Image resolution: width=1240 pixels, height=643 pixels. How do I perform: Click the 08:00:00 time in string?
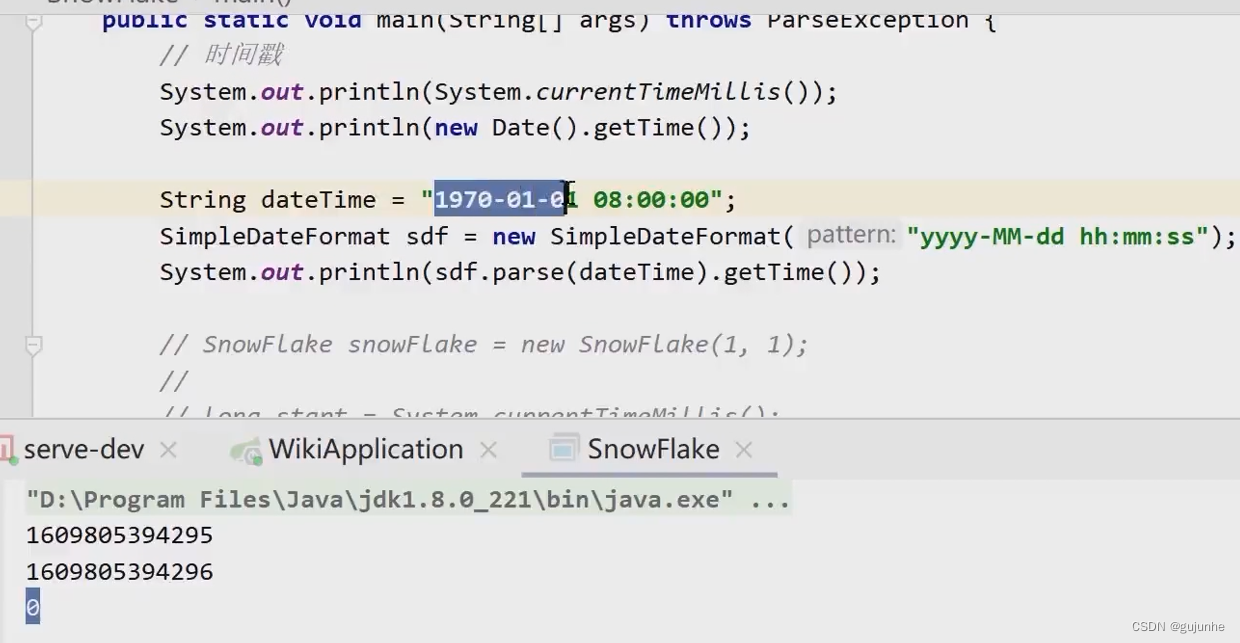pyautogui.click(x=651, y=199)
